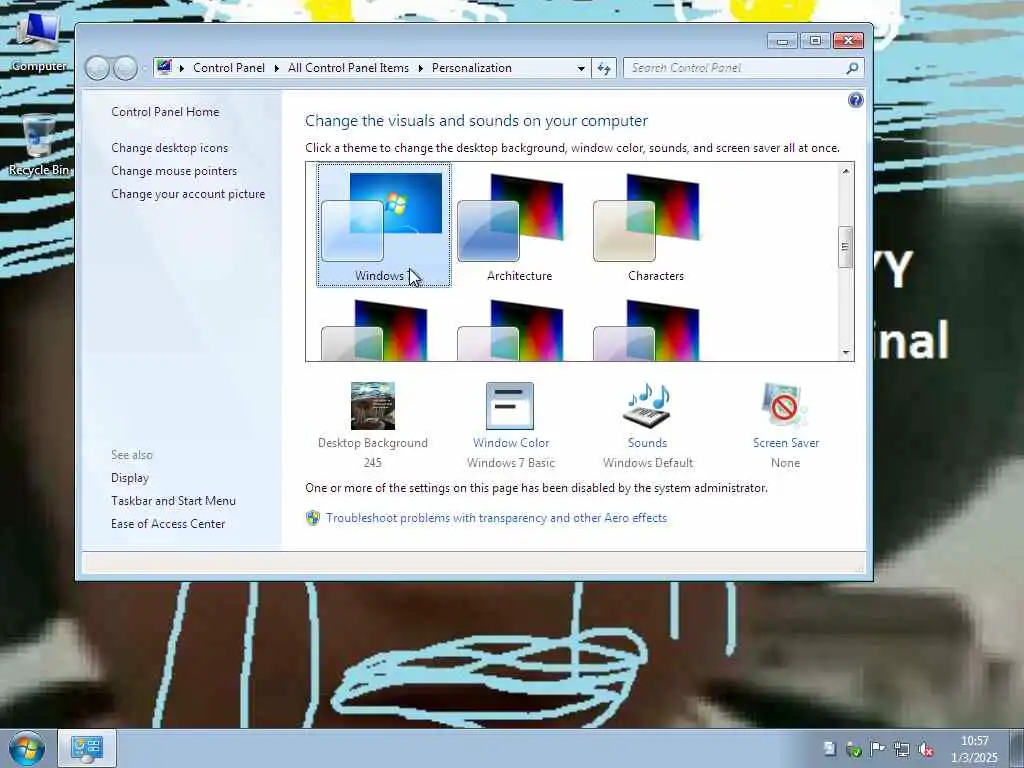Click the leftmost document tray icon
This screenshot has width=1024, height=768.
click(829, 748)
